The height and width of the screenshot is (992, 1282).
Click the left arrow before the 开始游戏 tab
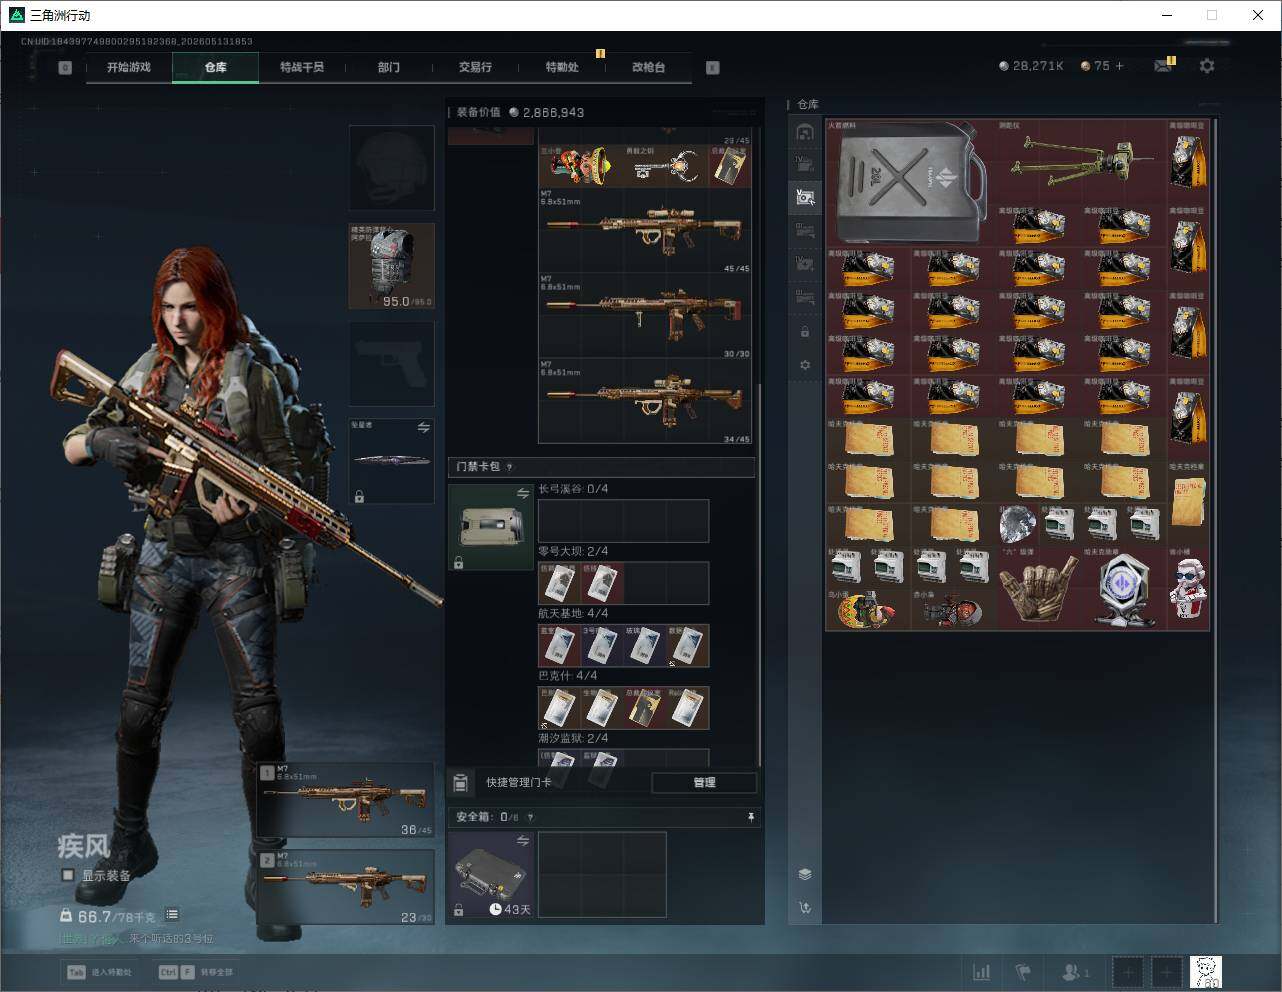(x=65, y=67)
